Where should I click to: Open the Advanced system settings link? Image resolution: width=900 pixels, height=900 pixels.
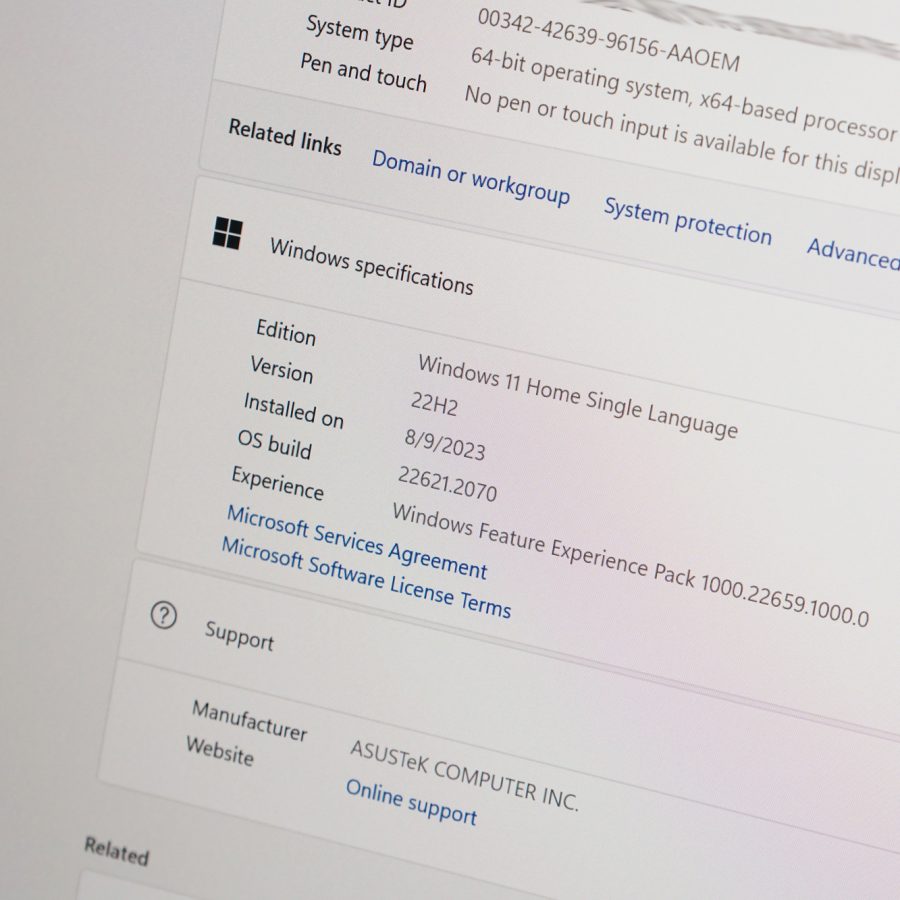point(853,253)
